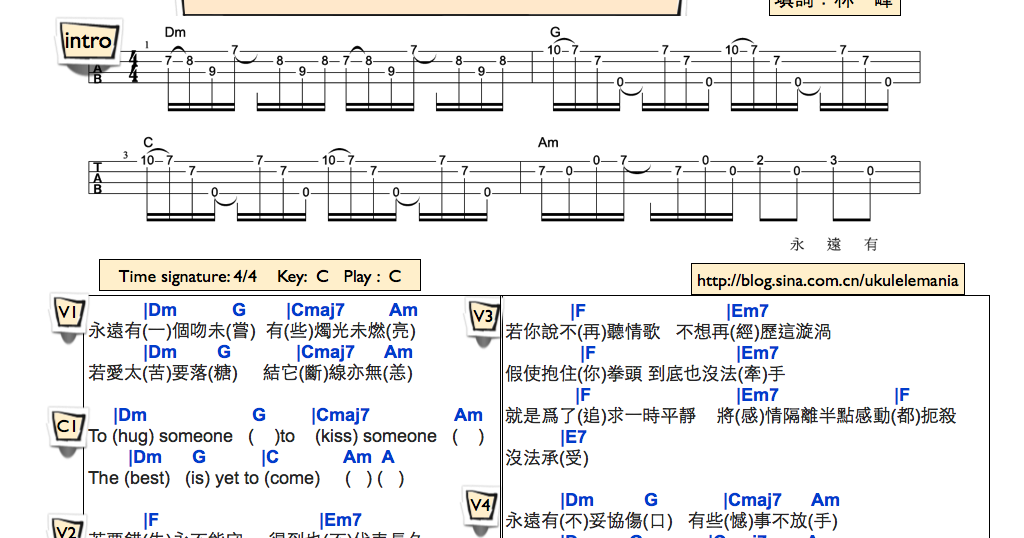Click the 'Play : C' label
1024x538 pixels.
pos(372,276)
